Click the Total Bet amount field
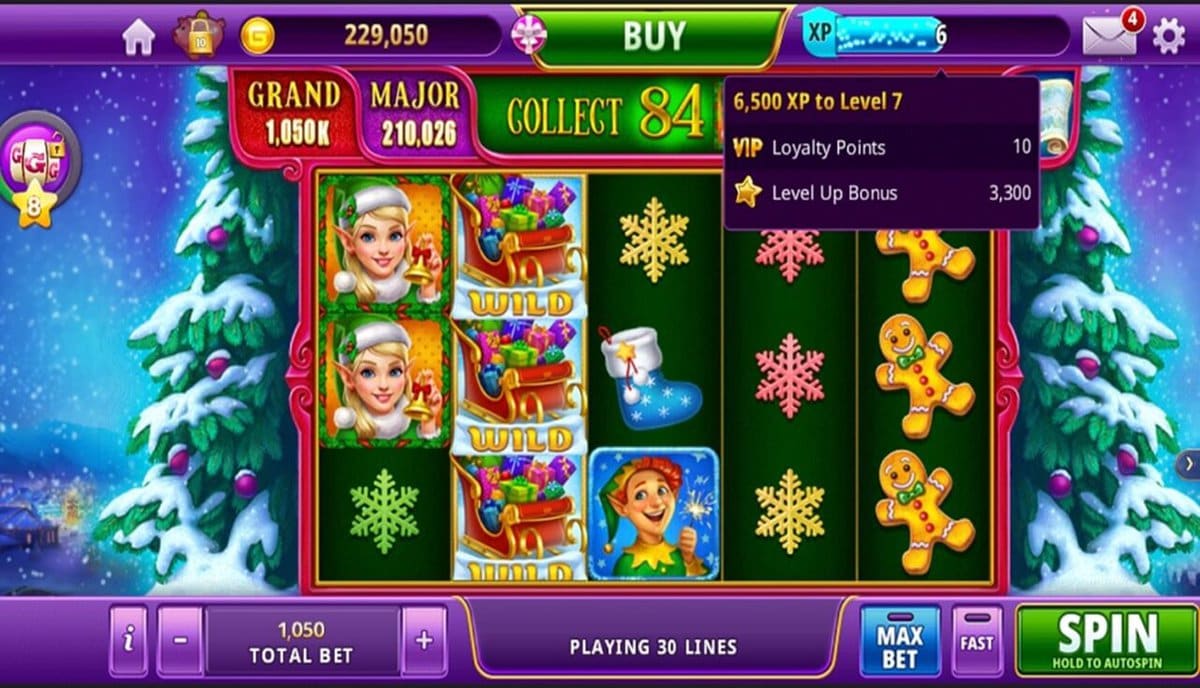The width and height of the screenshot is (1200, 688). [302, 640]
